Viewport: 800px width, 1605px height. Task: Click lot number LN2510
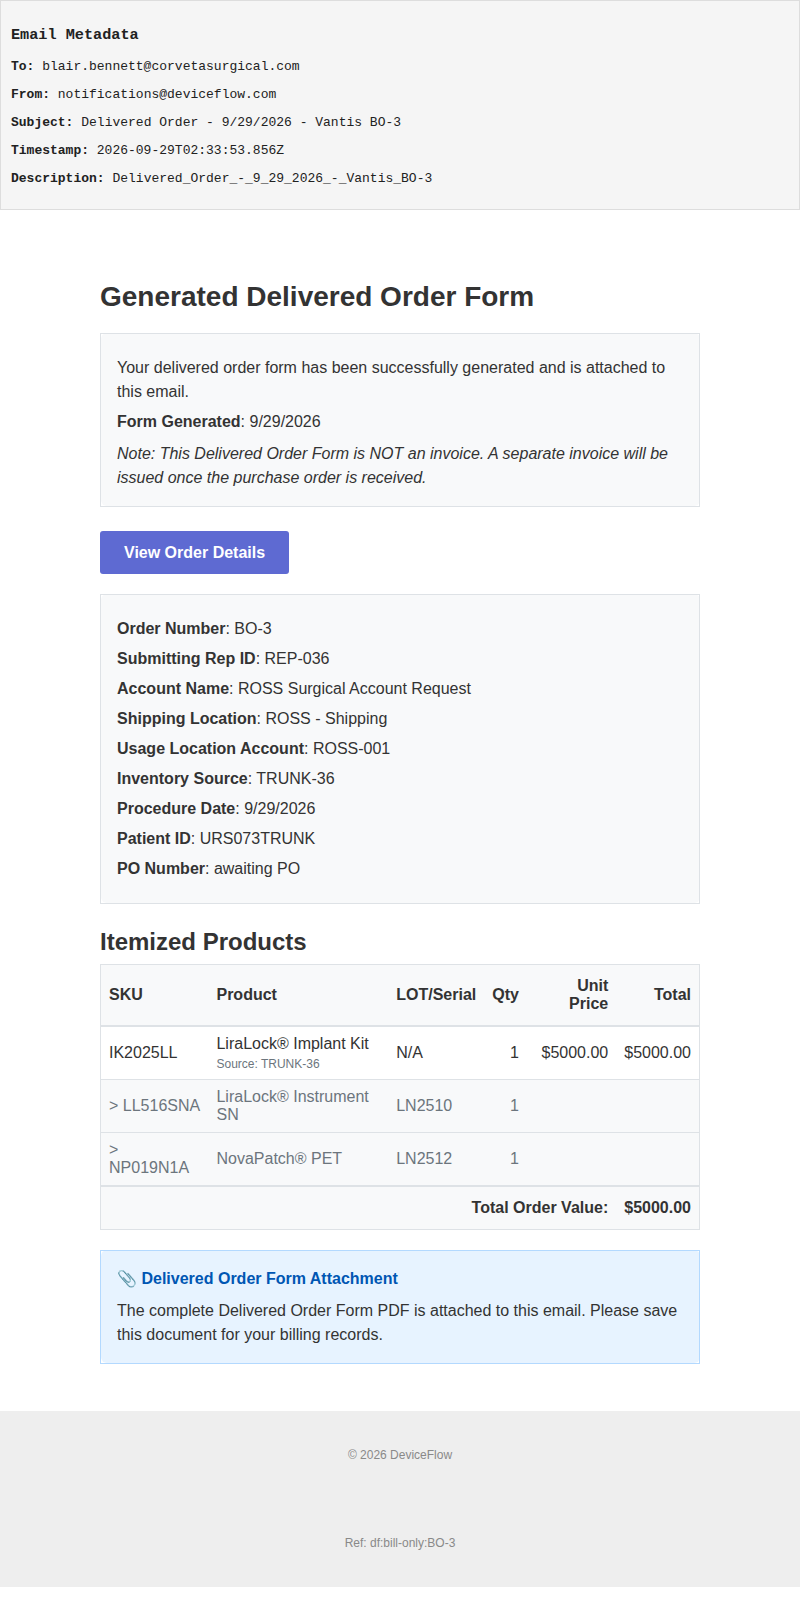click(424, 1105)
